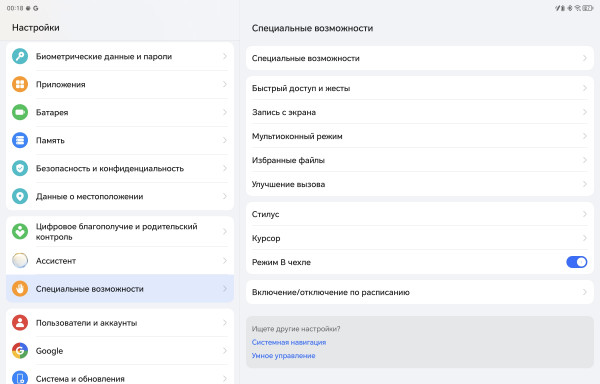The width and height of the screenshot is (600, 384).
Task: Open chevron on Батарея row
Action: 225,112
